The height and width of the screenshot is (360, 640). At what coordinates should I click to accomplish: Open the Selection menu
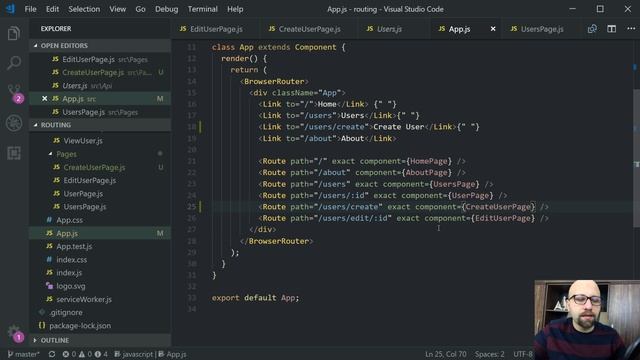84,9
